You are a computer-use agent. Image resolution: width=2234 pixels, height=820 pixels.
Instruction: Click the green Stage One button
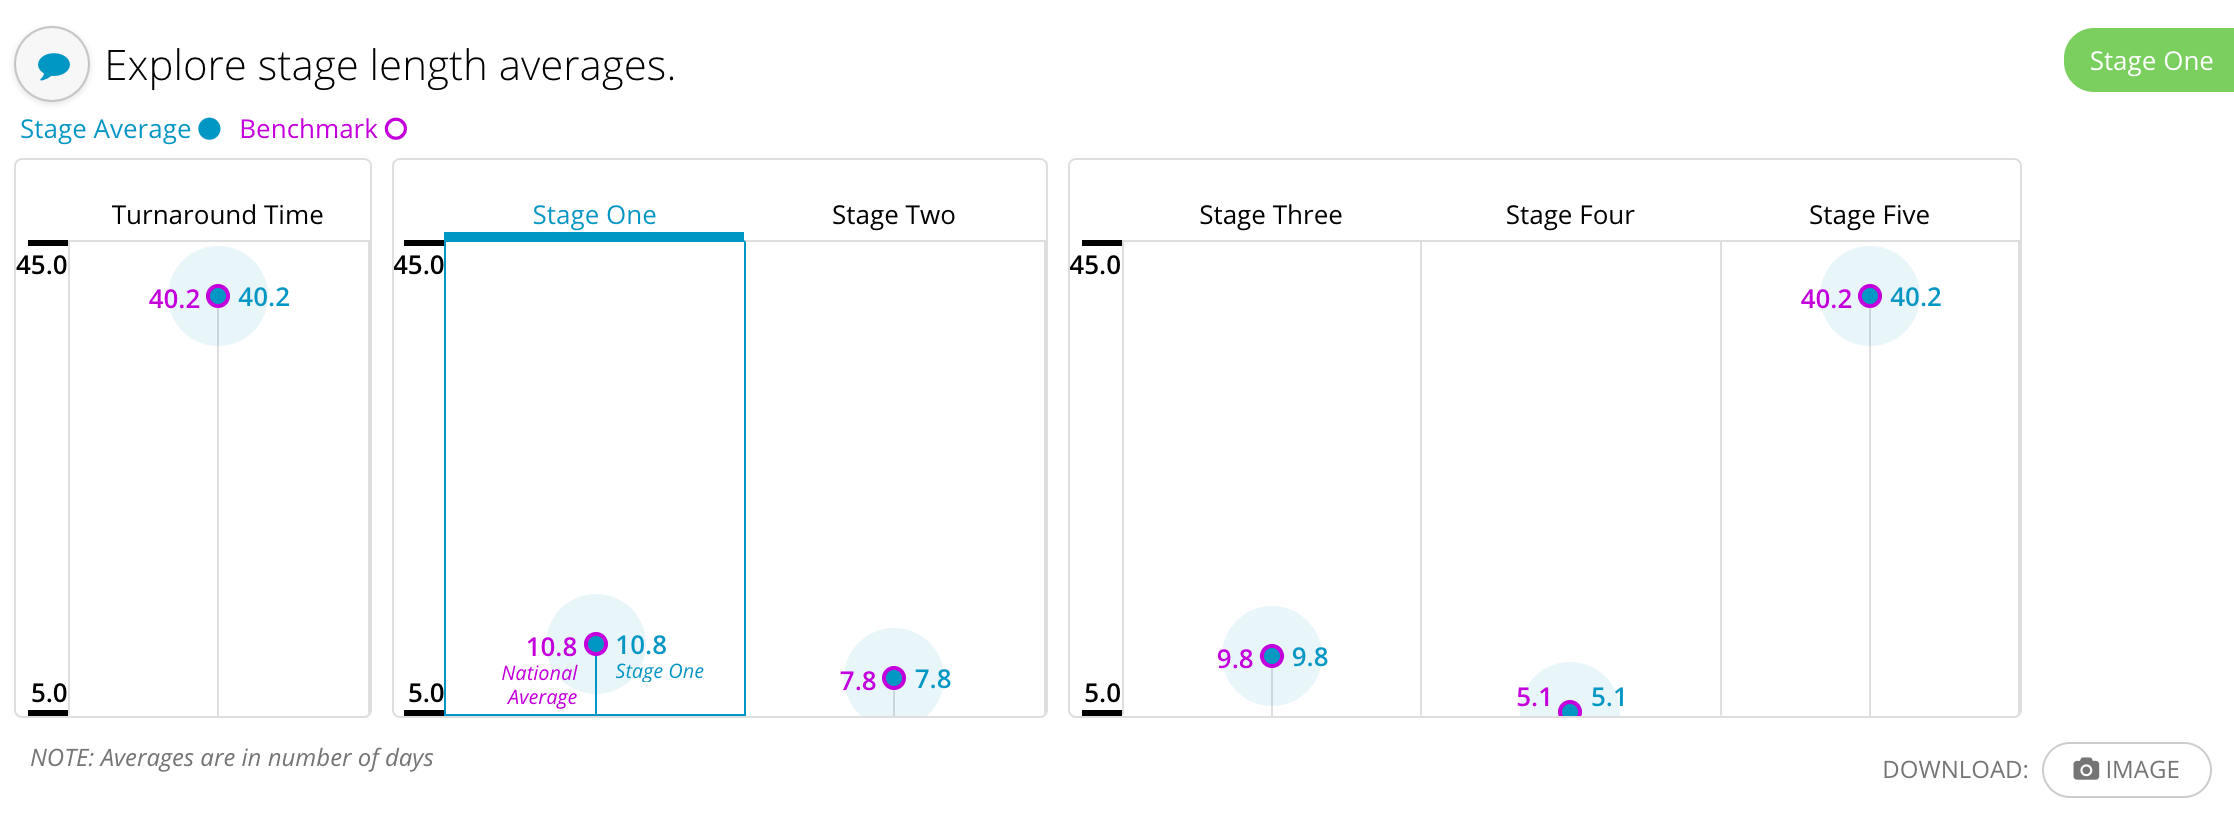click(x=2149, y=61)
